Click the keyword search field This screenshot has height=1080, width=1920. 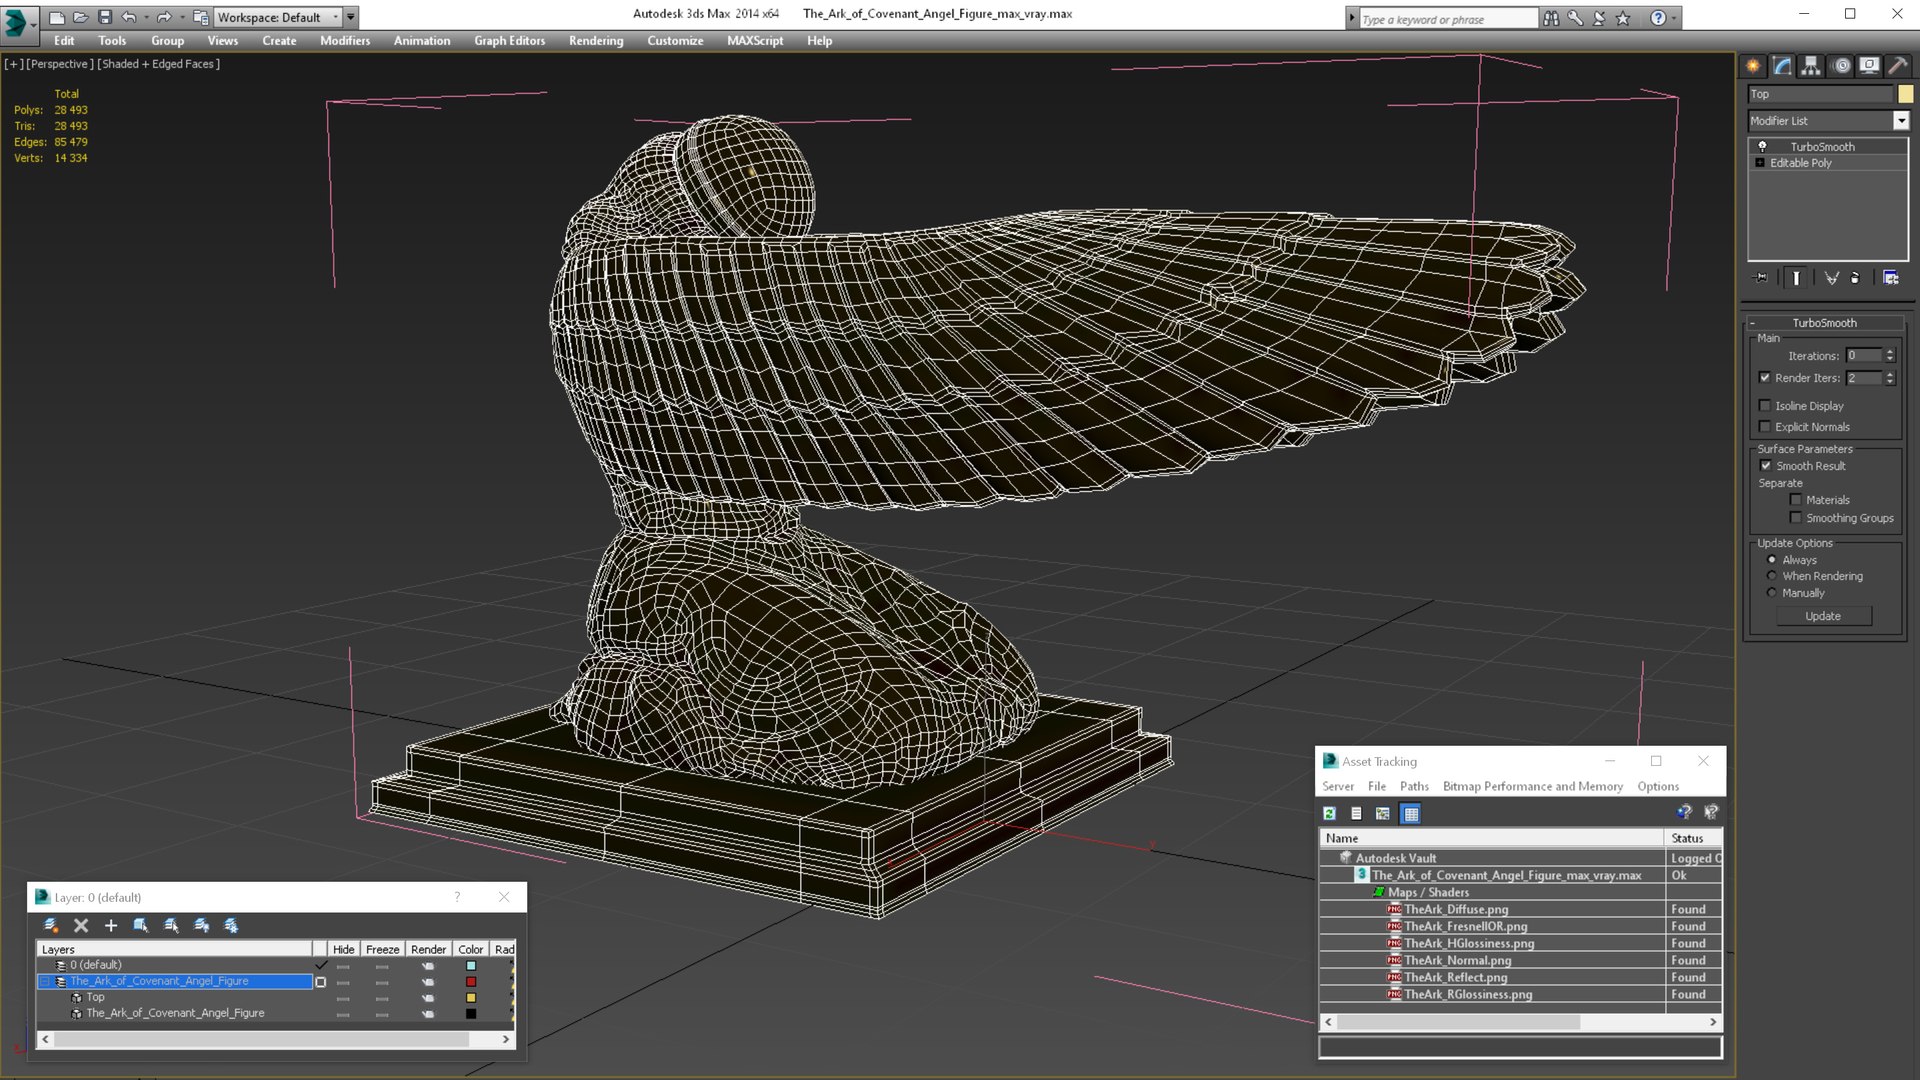click(x=1447, y=19)
